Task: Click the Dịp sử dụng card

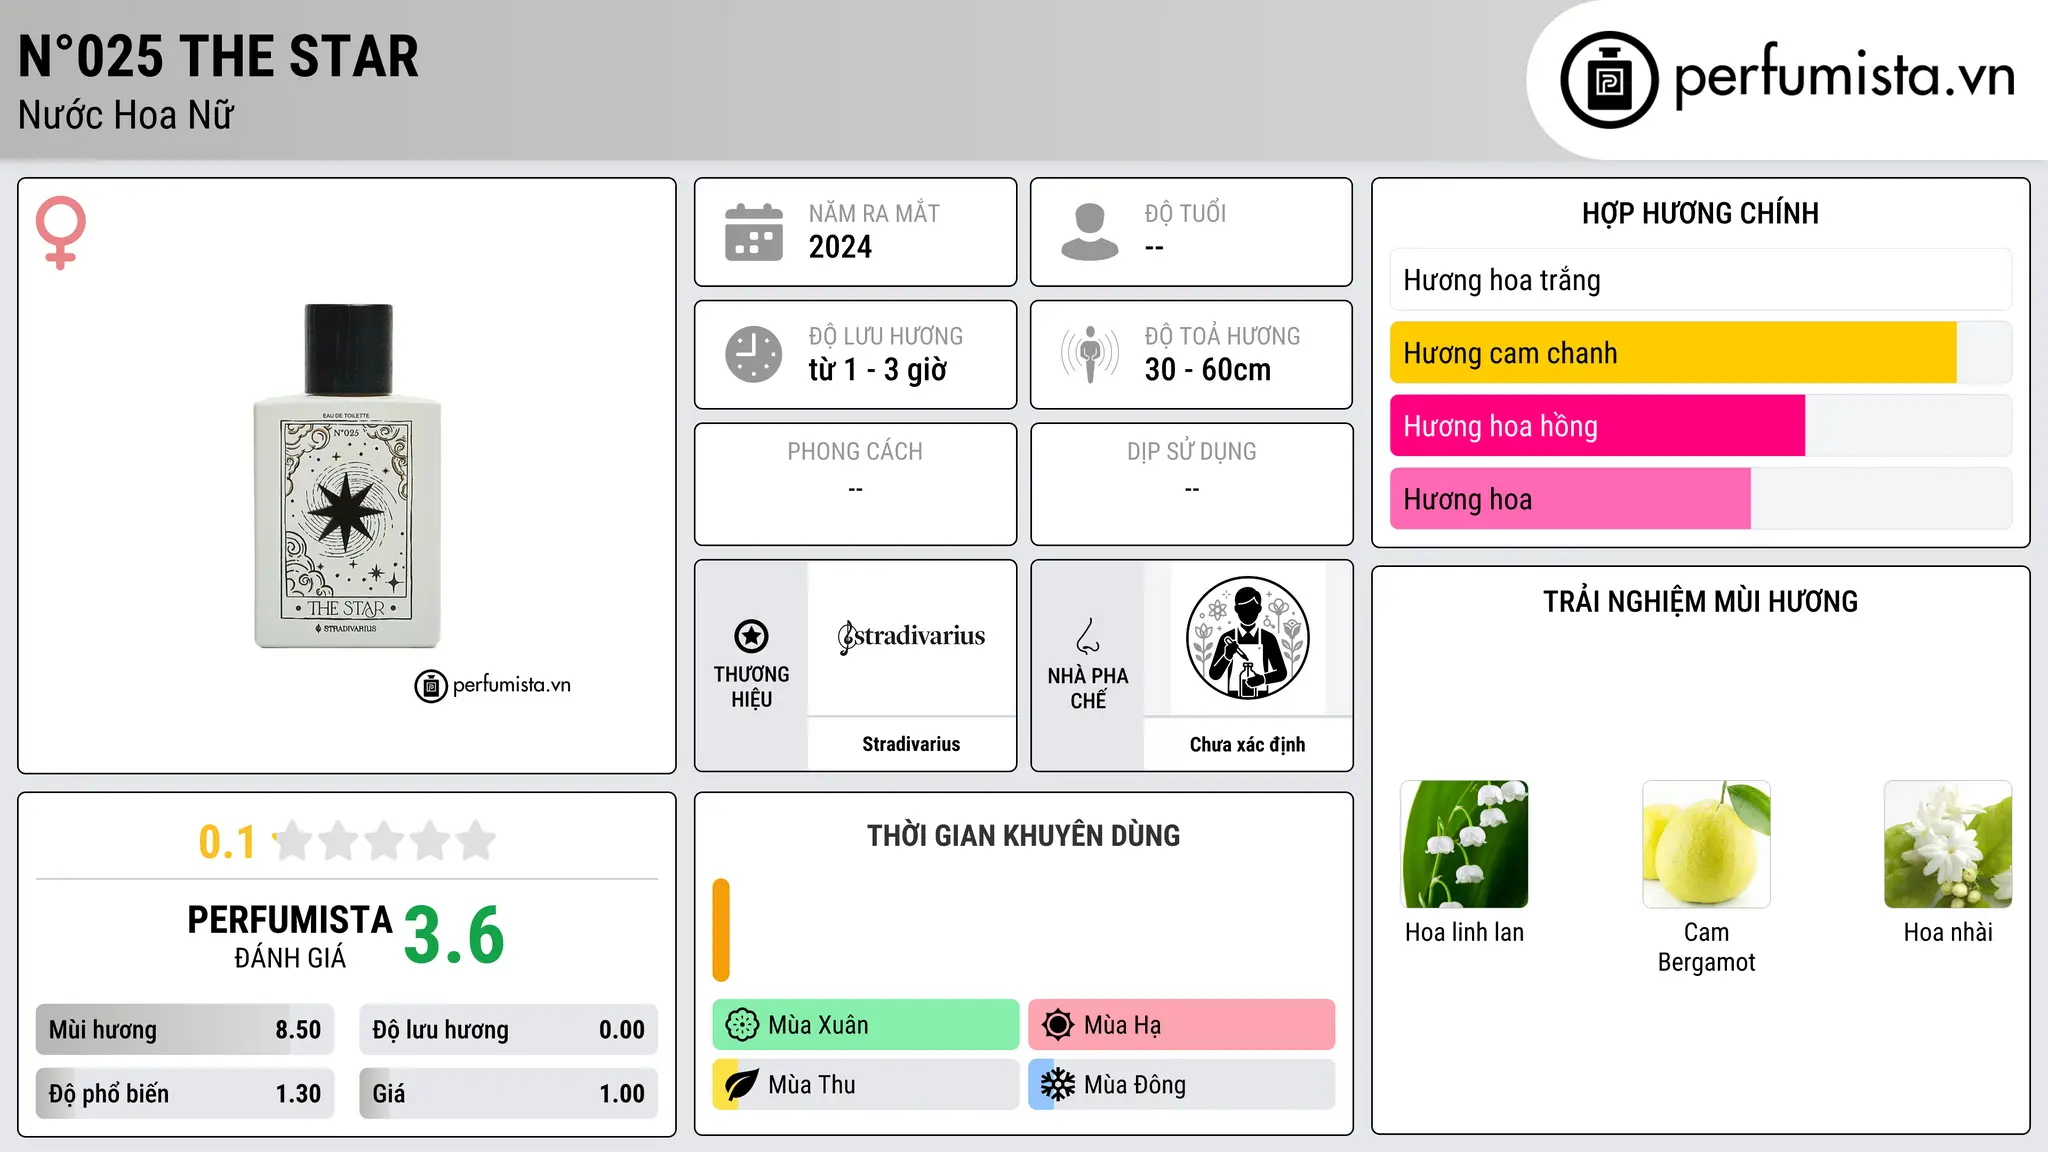Action: click(x=1192, y=484)
